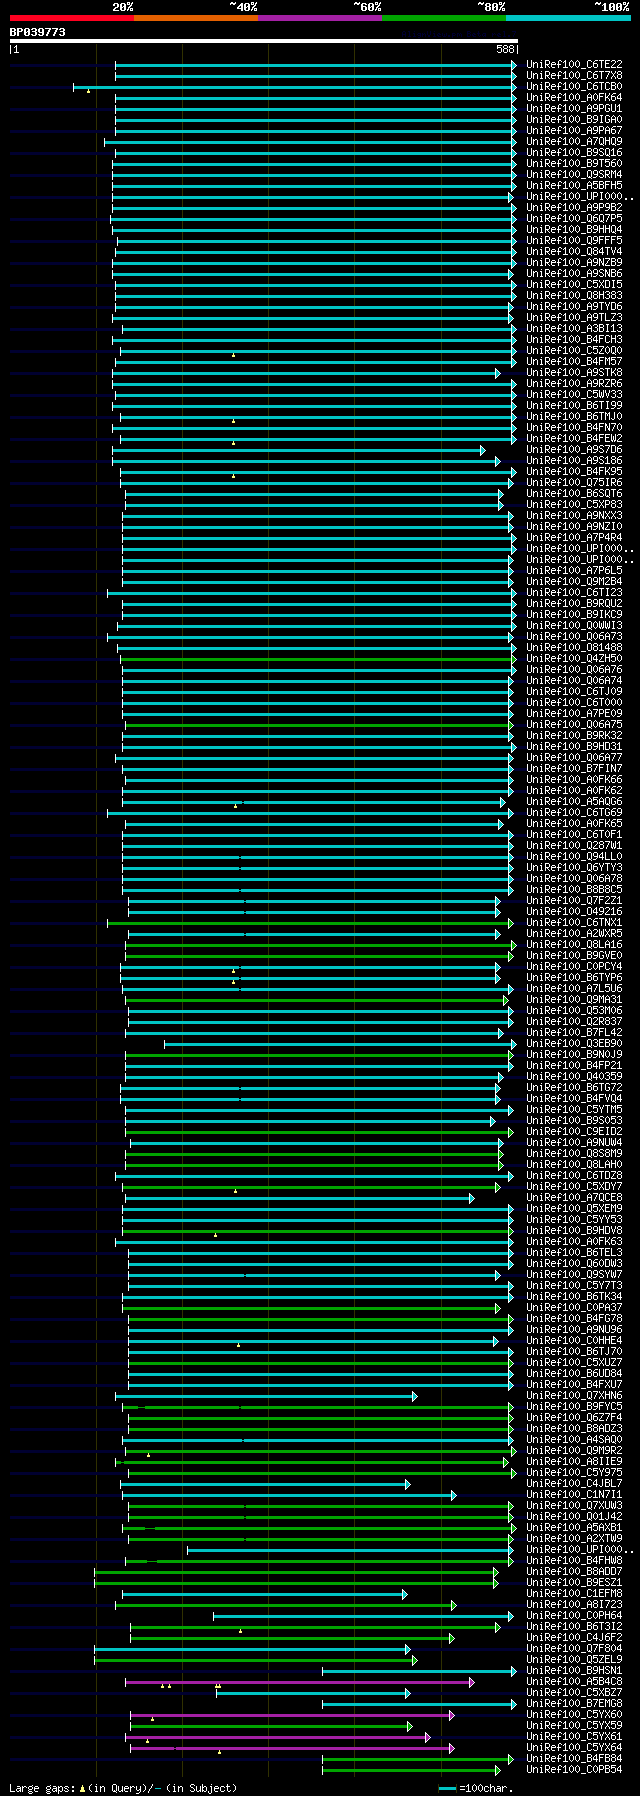
Task: Select the UniRef100_A5BFH5 label
Action: (574, 185)
